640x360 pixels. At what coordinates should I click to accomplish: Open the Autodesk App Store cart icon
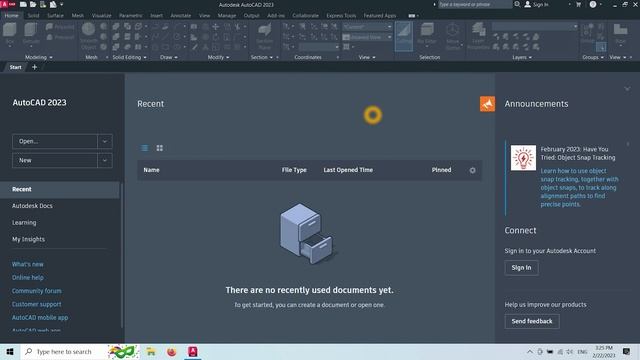pos(578,4)
